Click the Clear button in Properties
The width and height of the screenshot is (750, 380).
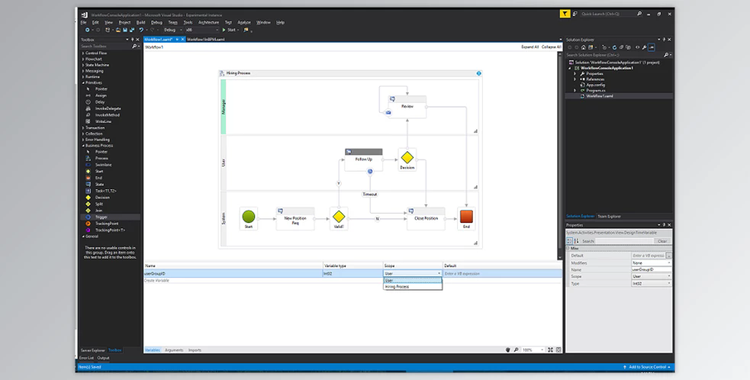[x=662, y=241]
